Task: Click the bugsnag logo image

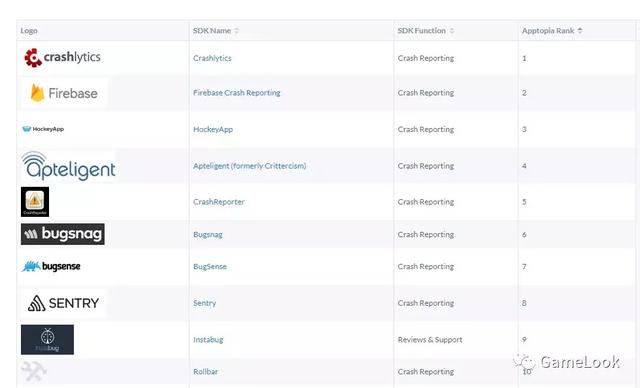Action: 63,234
